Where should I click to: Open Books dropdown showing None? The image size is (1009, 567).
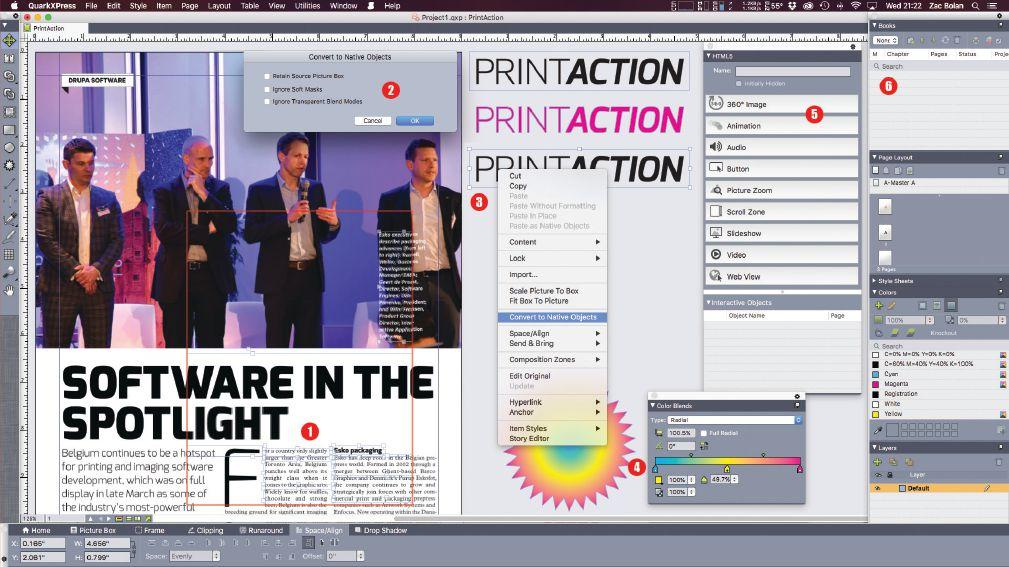pos(886,41)
